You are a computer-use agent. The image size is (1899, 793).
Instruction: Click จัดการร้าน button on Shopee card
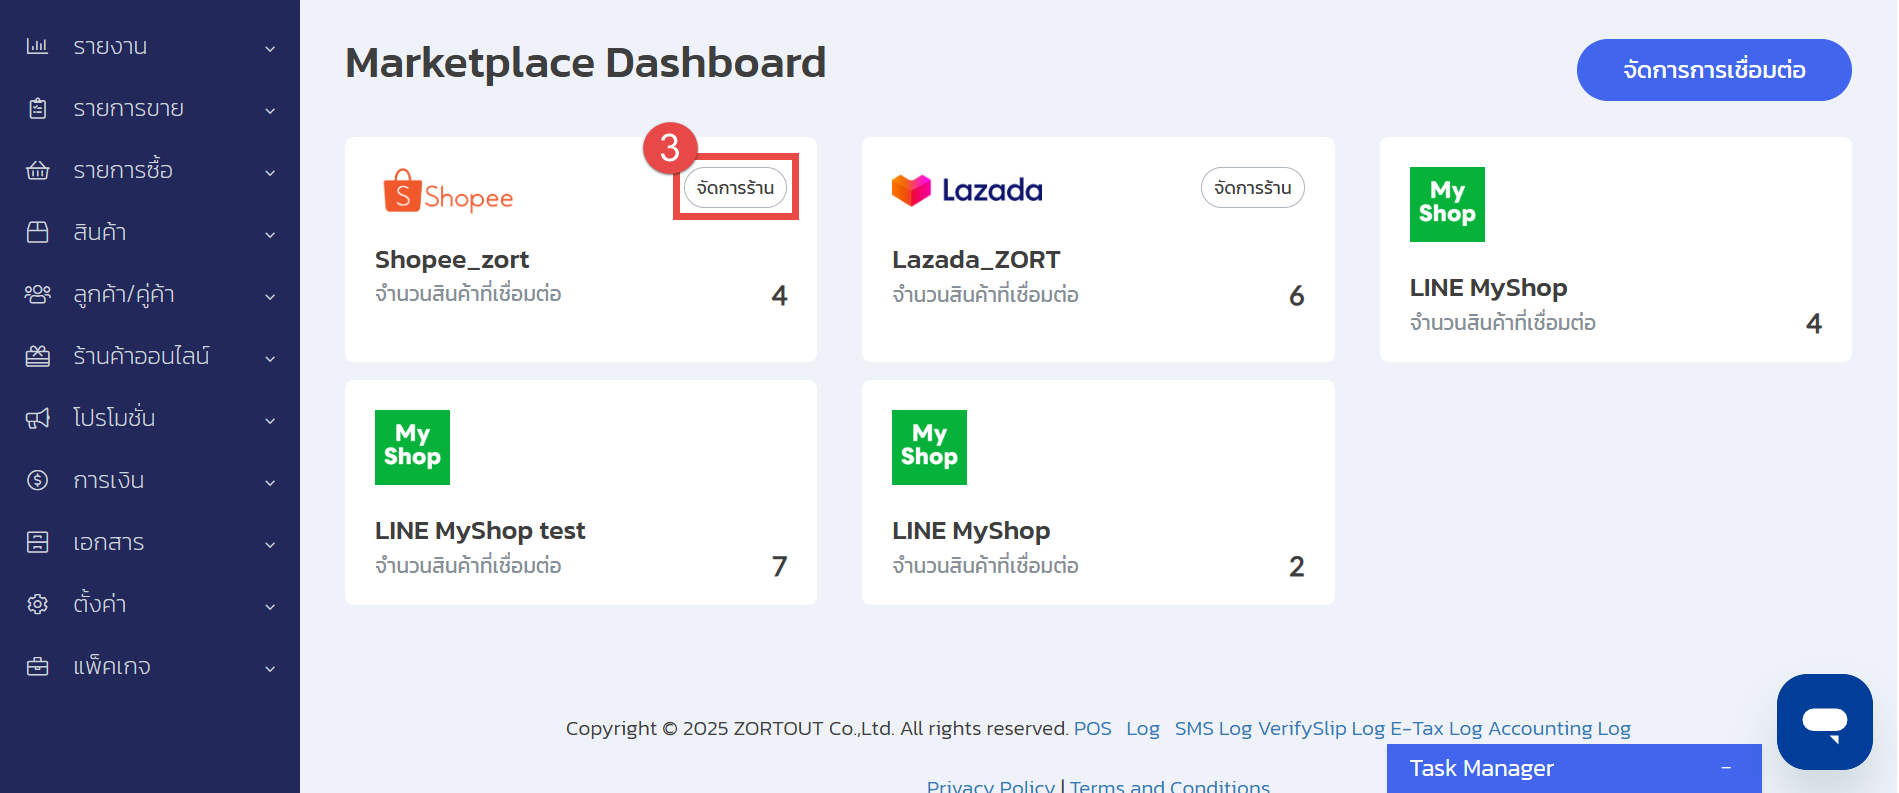point(735,188)
